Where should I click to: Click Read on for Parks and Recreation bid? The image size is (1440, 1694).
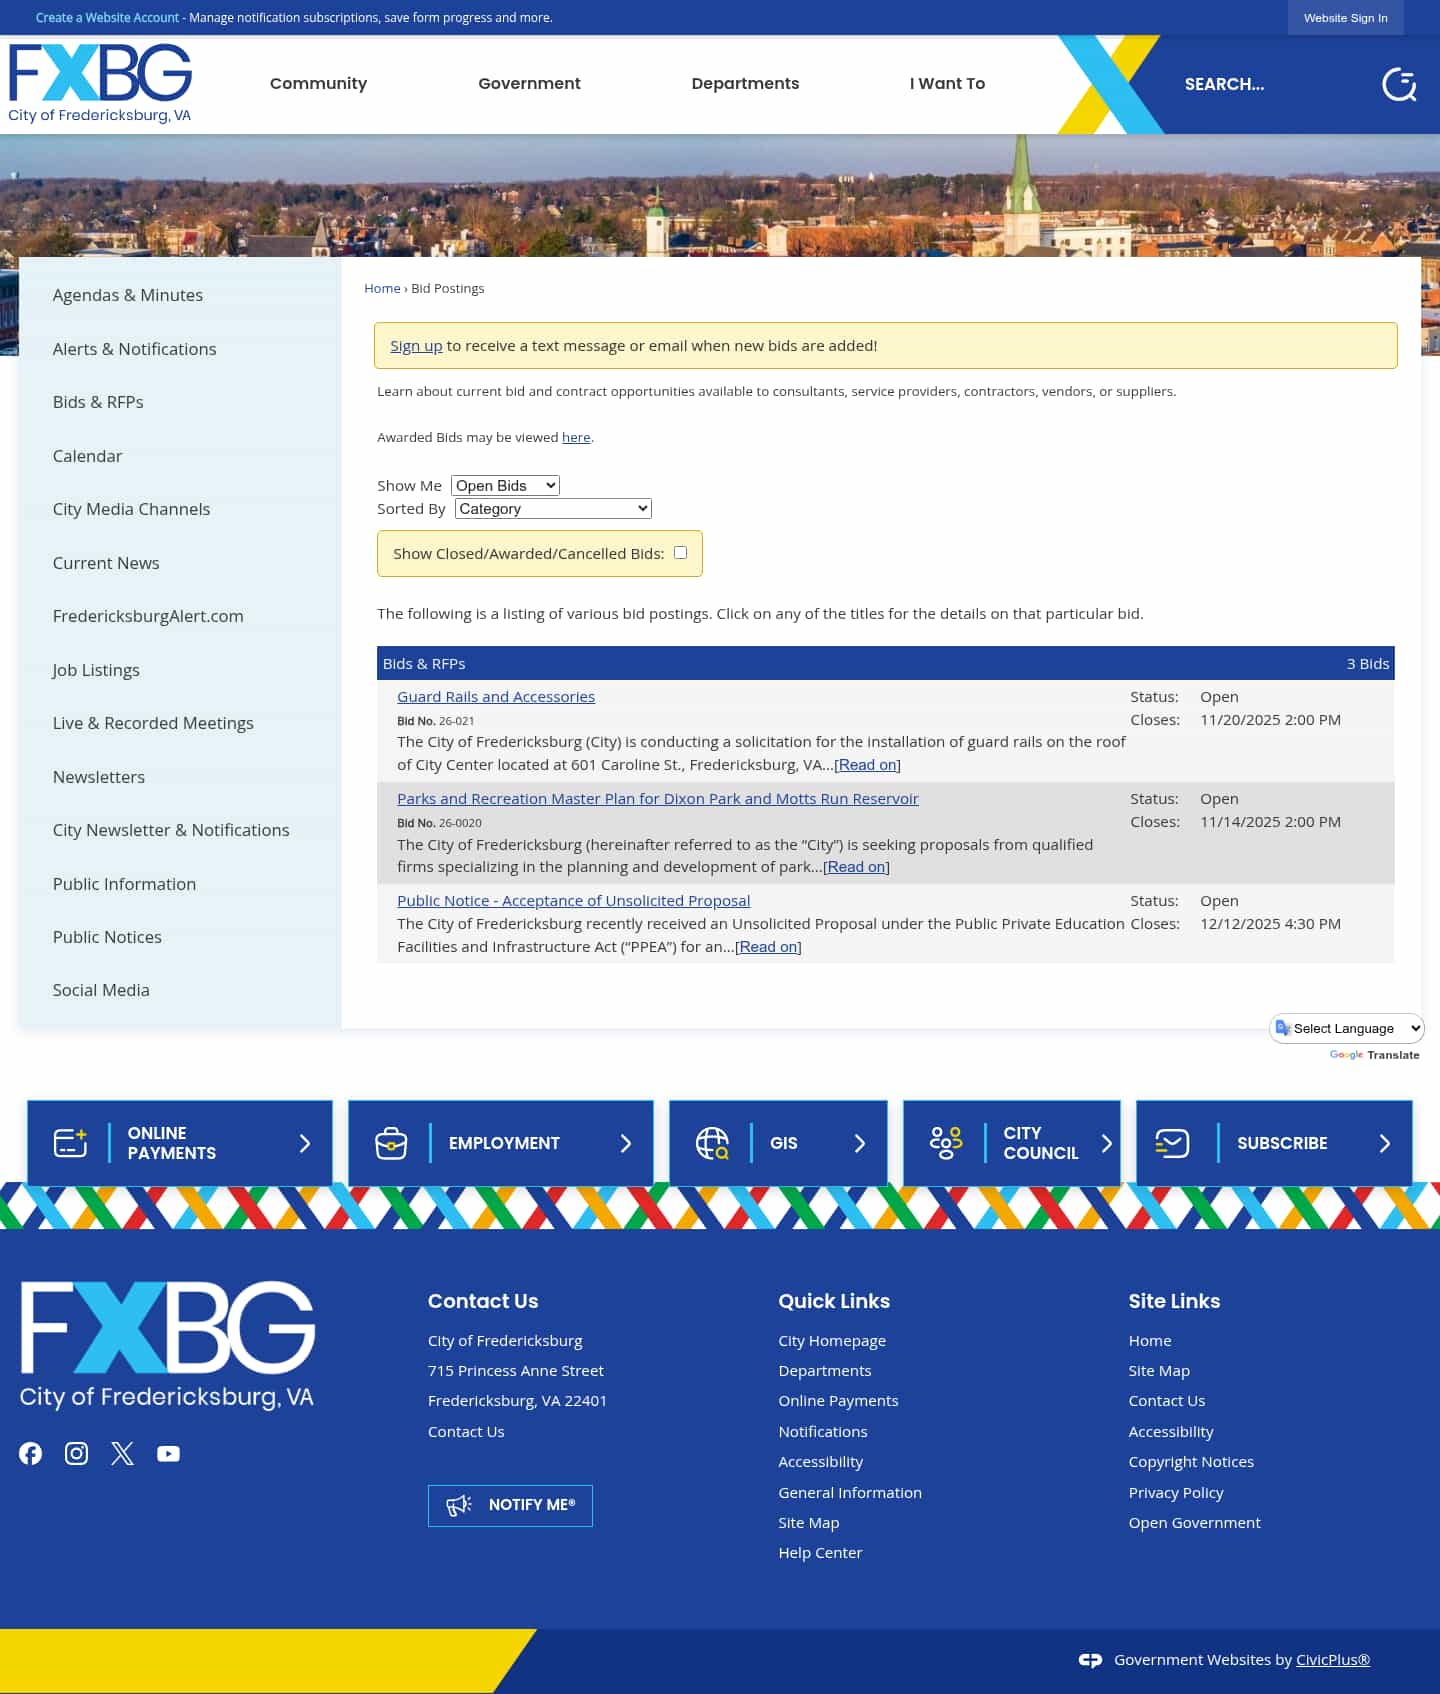point(856,867)
